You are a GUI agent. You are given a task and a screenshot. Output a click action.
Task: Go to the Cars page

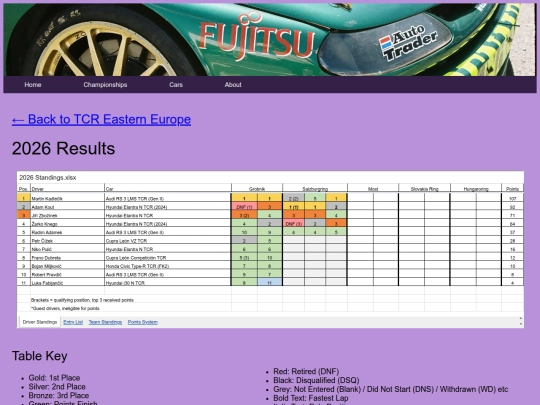pyautogui.click(x=176, y=85)
